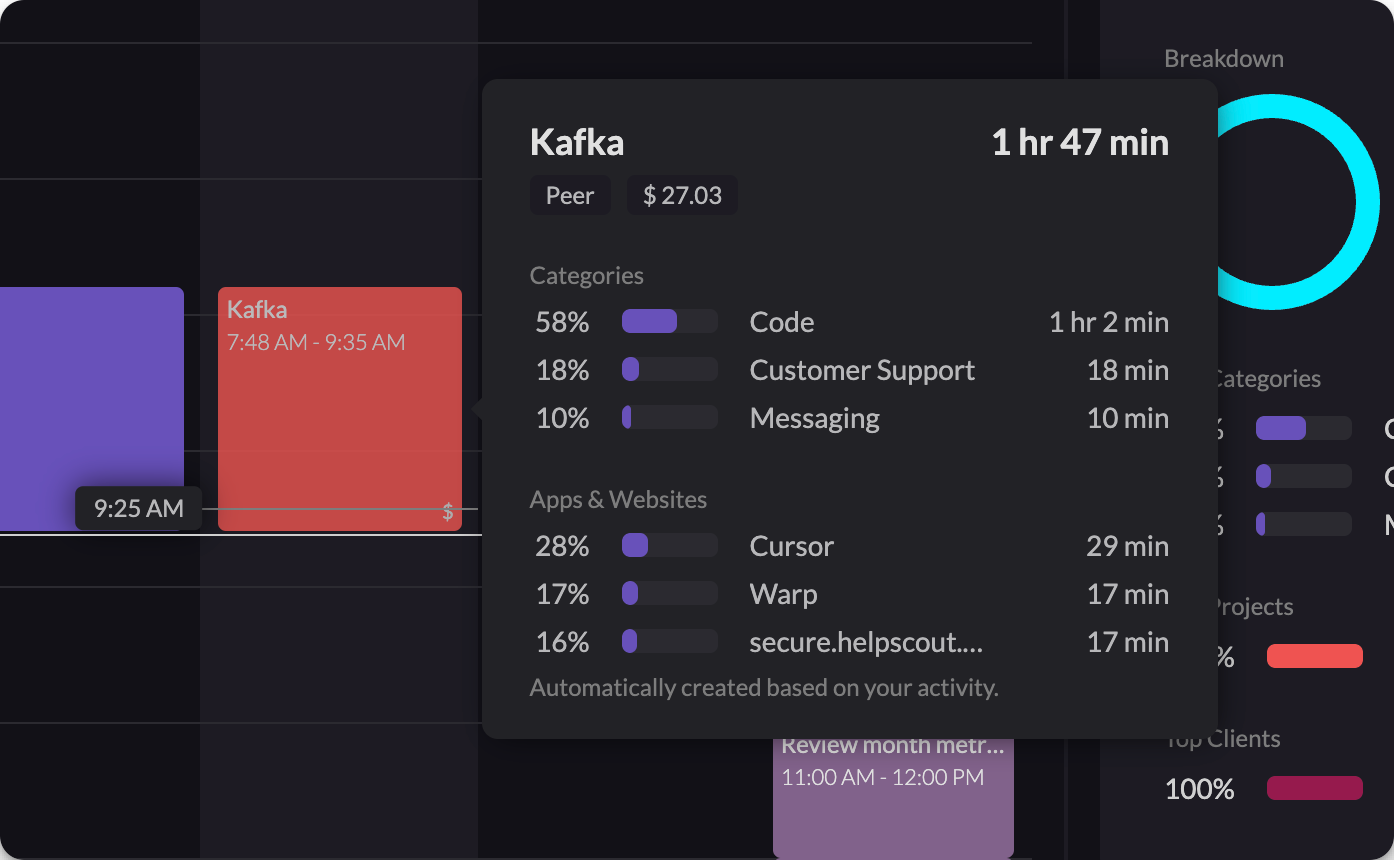Open the secure.helpscout website entry
The width and height of the screenshot is (1394, 860).
(866, 642)
